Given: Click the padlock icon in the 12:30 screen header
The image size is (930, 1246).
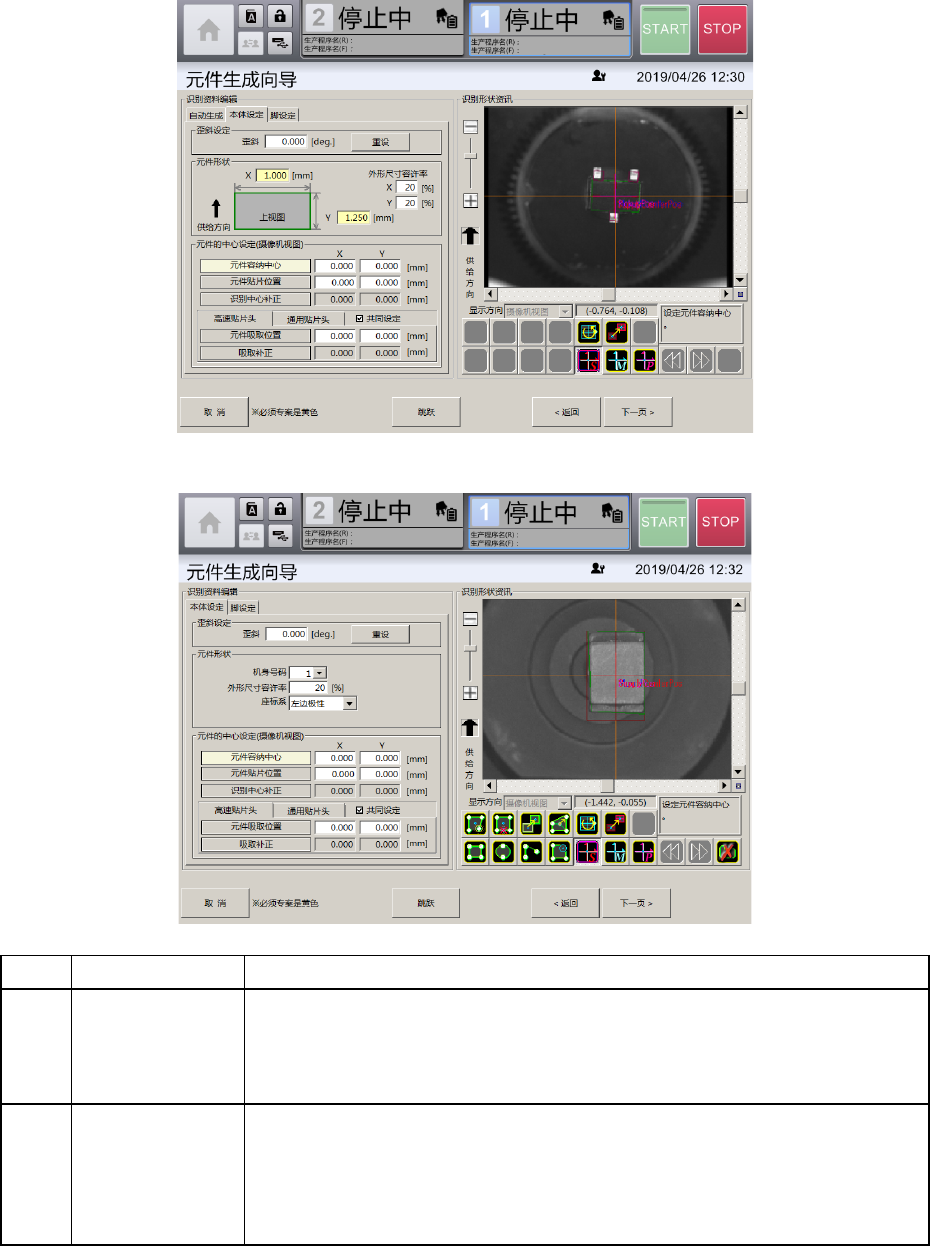Looking at the screenshot, I should pyautogui.click(x=281, y=17).
